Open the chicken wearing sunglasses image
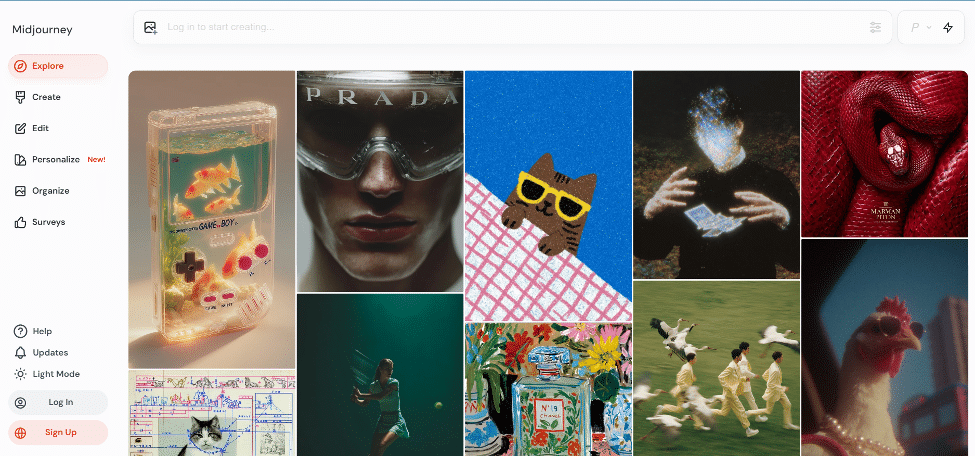This screenshot has width=977, height=456. 885,348
